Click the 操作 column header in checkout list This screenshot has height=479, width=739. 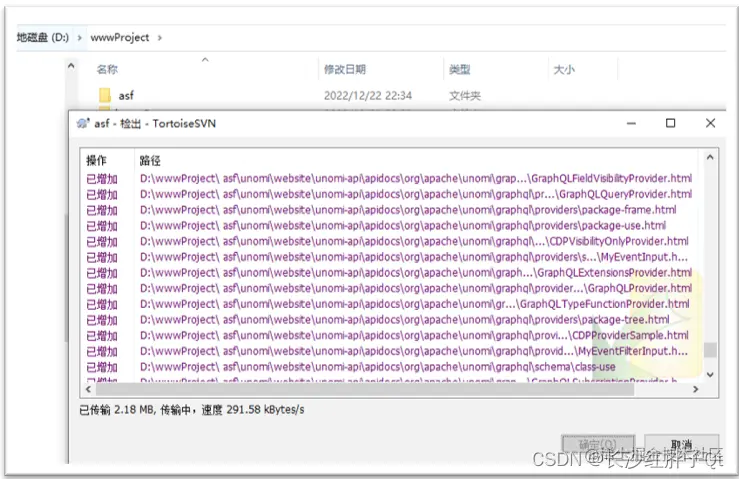point(97,161)
